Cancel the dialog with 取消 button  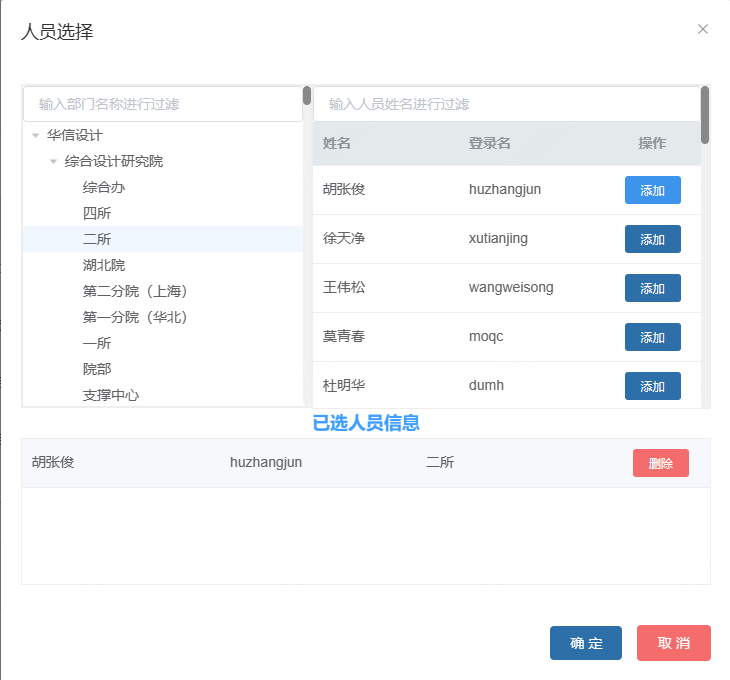[673, 643]
